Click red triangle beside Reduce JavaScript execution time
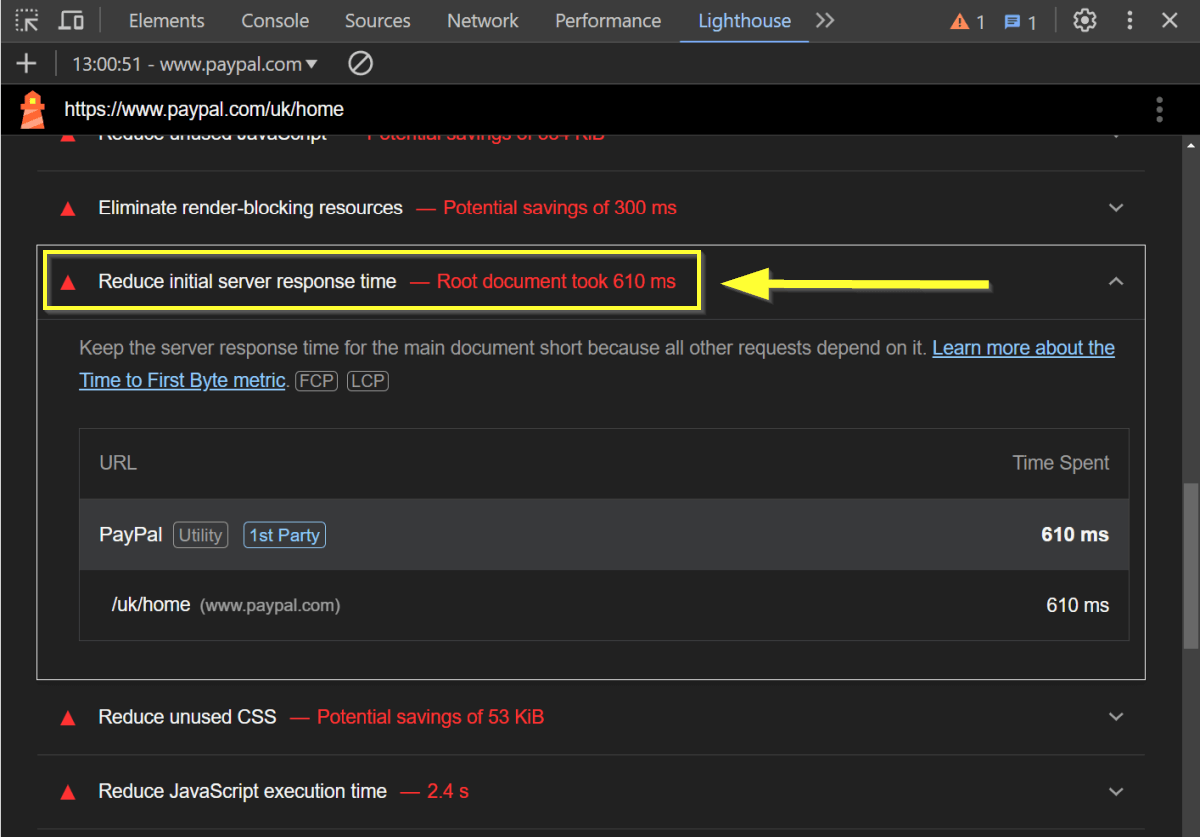This screenshot has width=1200, height=837. pyautogui.click(x=68, y=792)
